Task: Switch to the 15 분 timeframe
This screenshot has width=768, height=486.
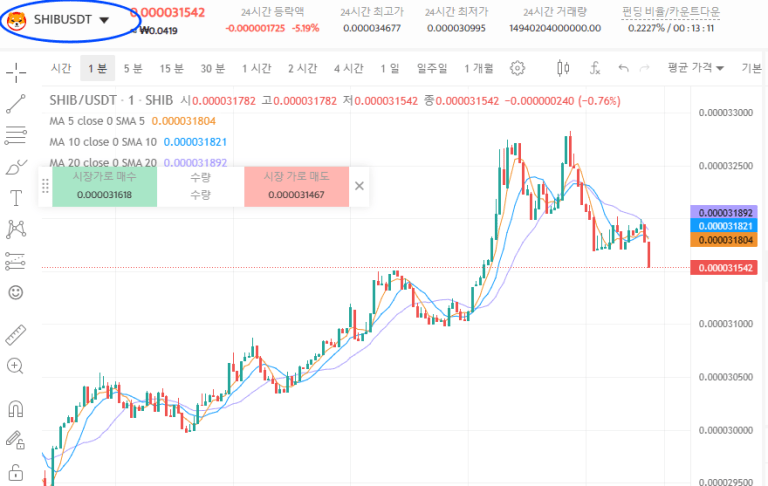Action: (172, 68)
